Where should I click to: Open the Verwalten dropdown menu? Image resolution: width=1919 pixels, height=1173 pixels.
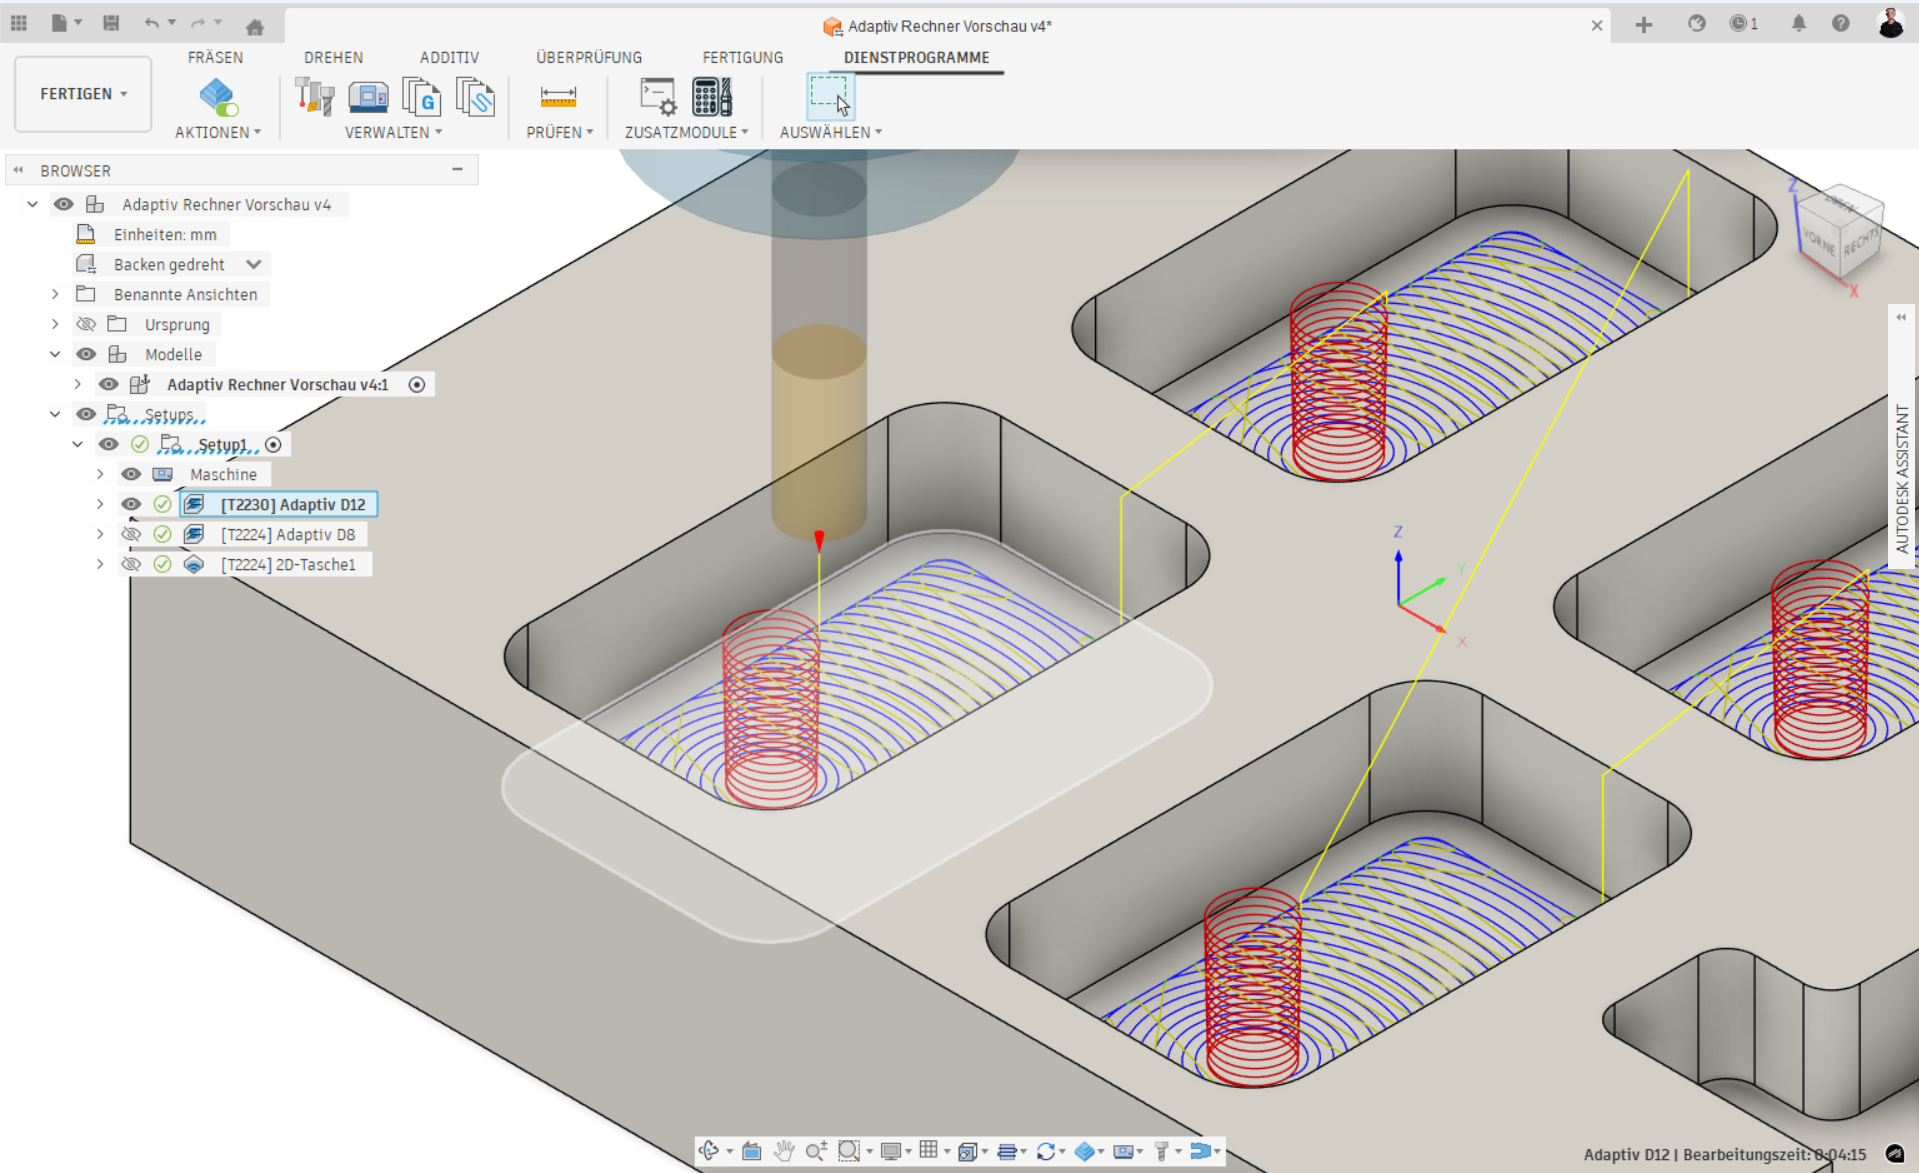(x=394, y=132)
